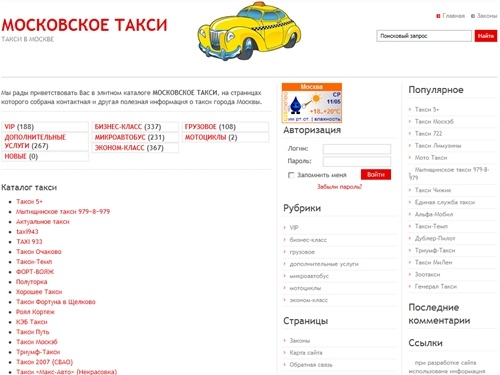Select эконом-класс under Рубрики
This screenshot has height=375, width=500.
[x=309, y=300]
